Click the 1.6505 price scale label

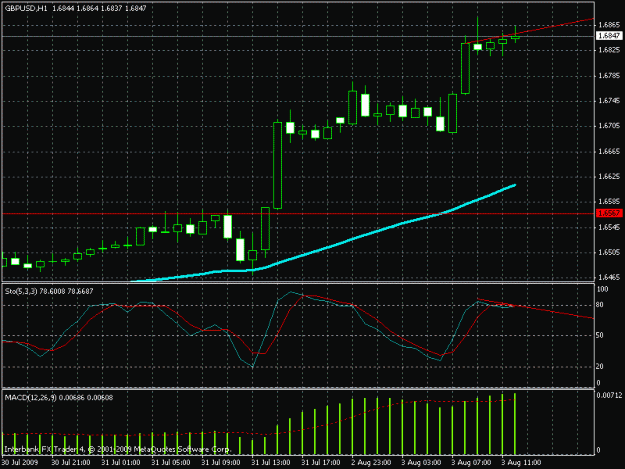click(609, 252)
